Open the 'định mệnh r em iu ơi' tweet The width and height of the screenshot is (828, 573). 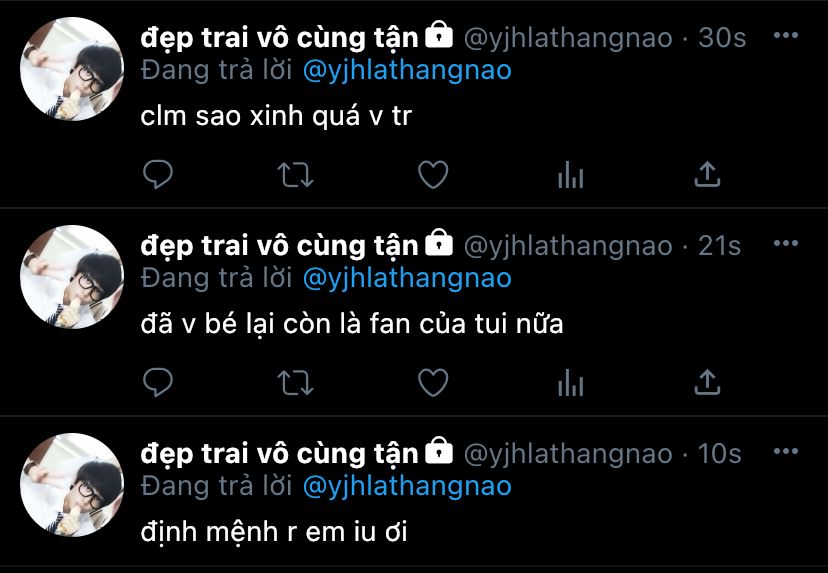274,532
